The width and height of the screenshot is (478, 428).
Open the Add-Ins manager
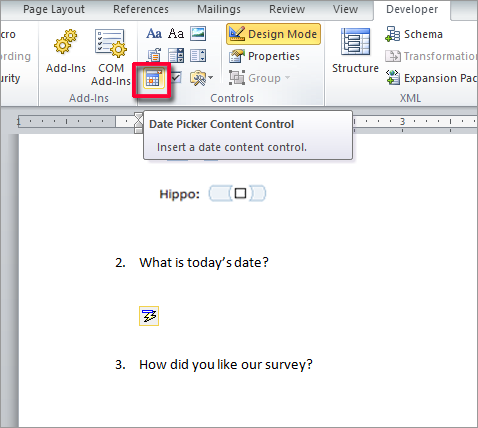(x=66, y=51)
